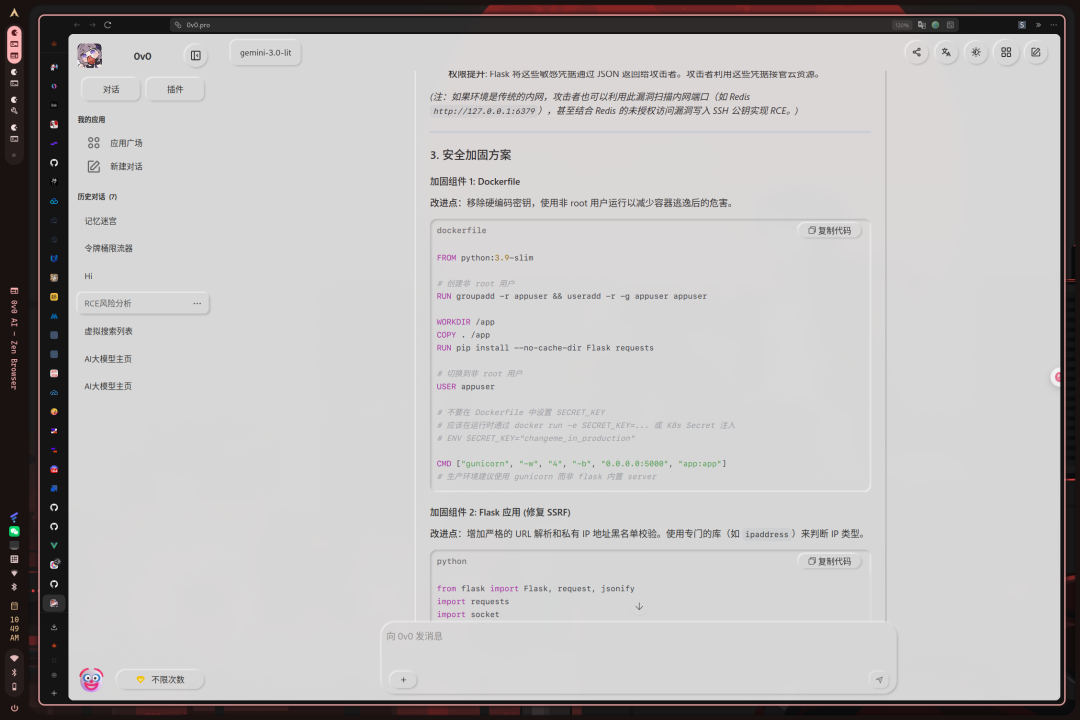This screenshot has width=1080, height=720.
Task: Open the language translation button
Action: (x=946, y=52)
